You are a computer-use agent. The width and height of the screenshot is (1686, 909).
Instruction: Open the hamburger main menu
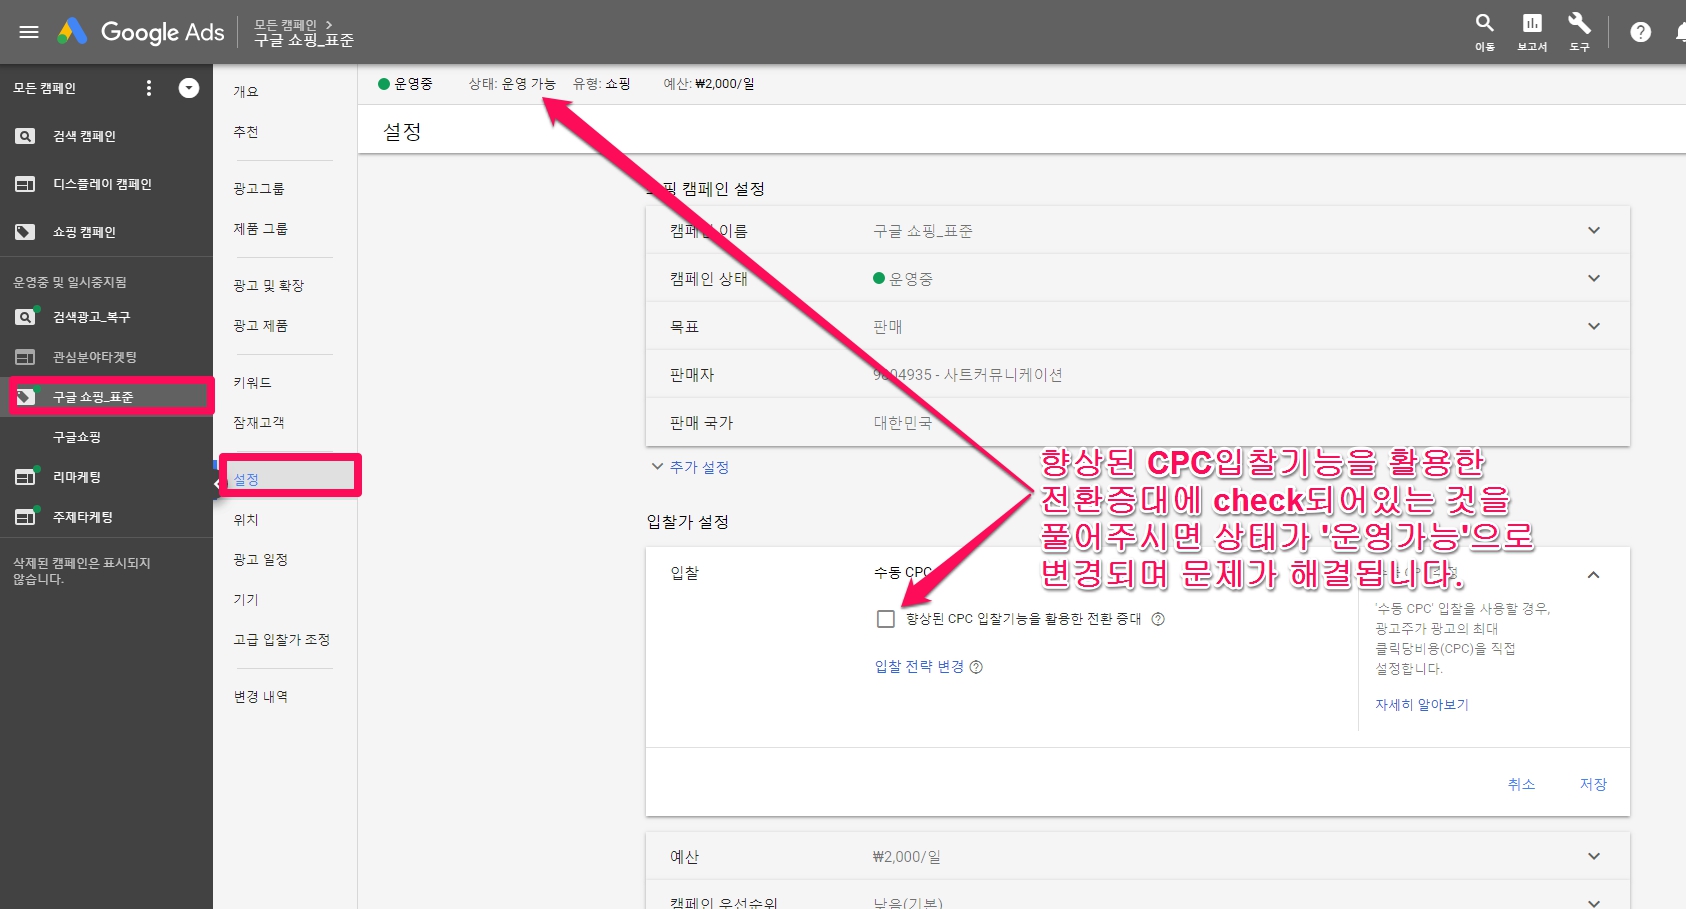point(29,32)
